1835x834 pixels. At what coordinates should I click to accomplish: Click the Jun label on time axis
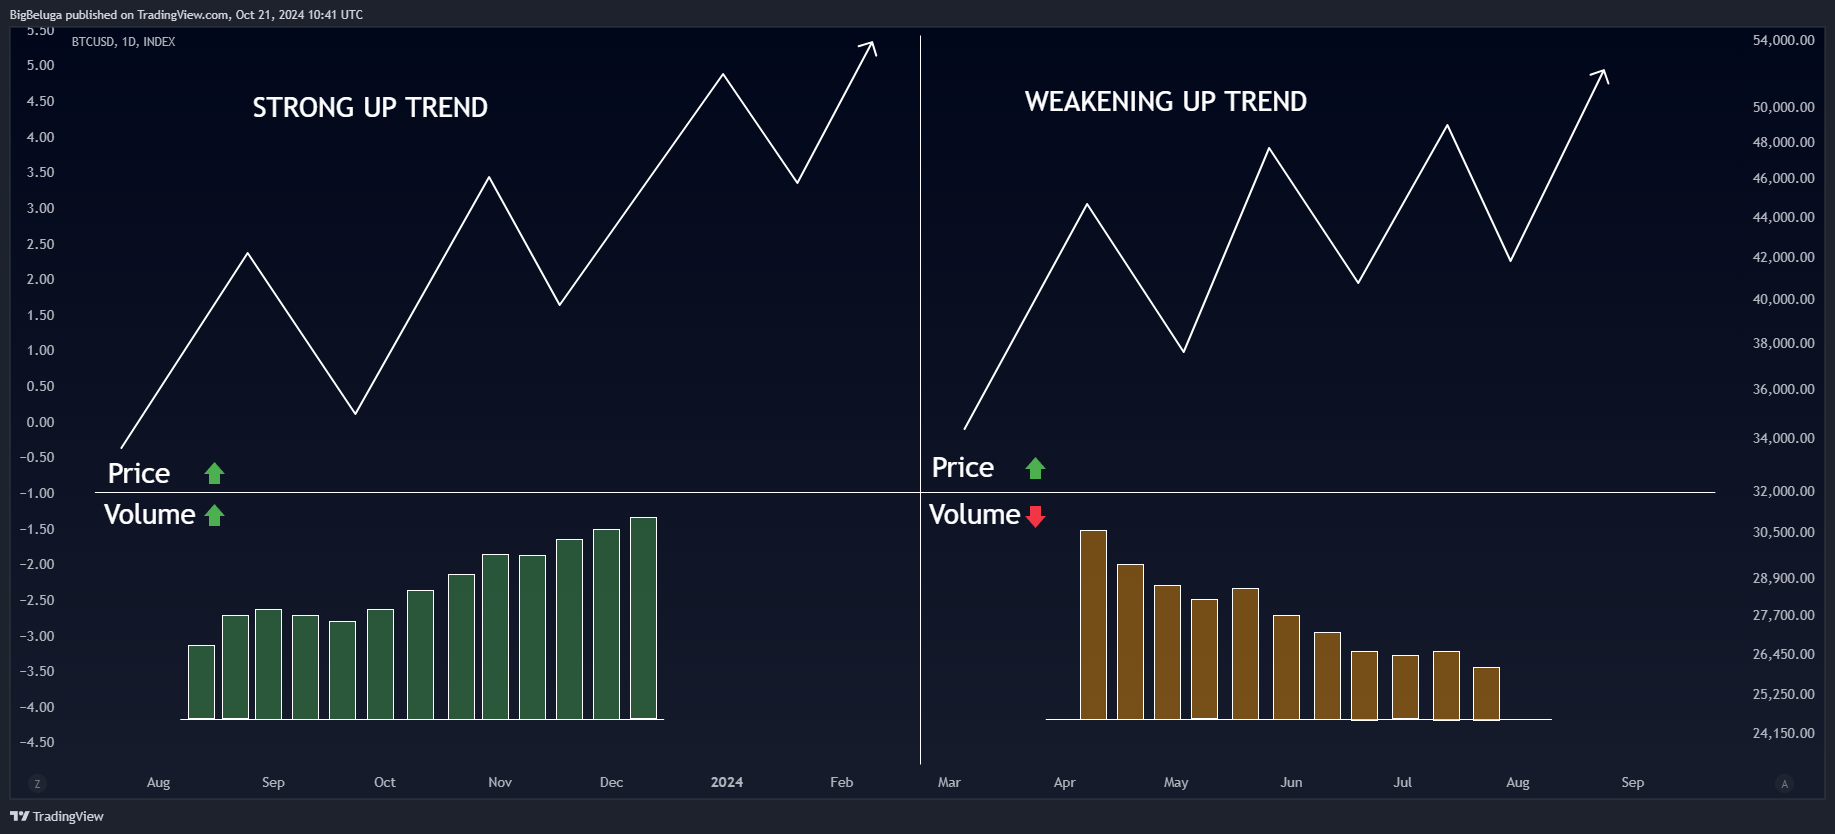pyautogui.click(x=1291, y=782)
